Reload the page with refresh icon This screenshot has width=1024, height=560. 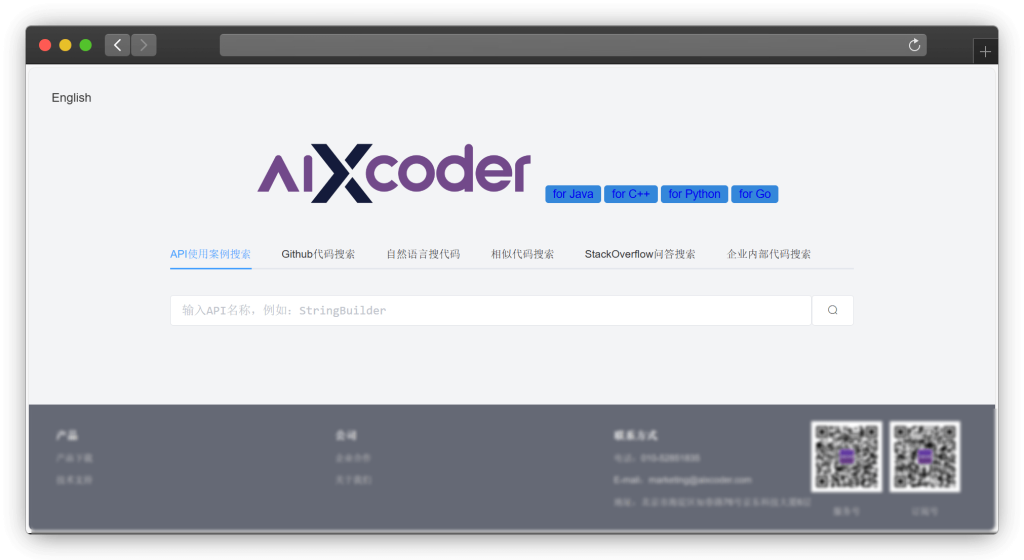pyautogui.click(x=914, y=45)
